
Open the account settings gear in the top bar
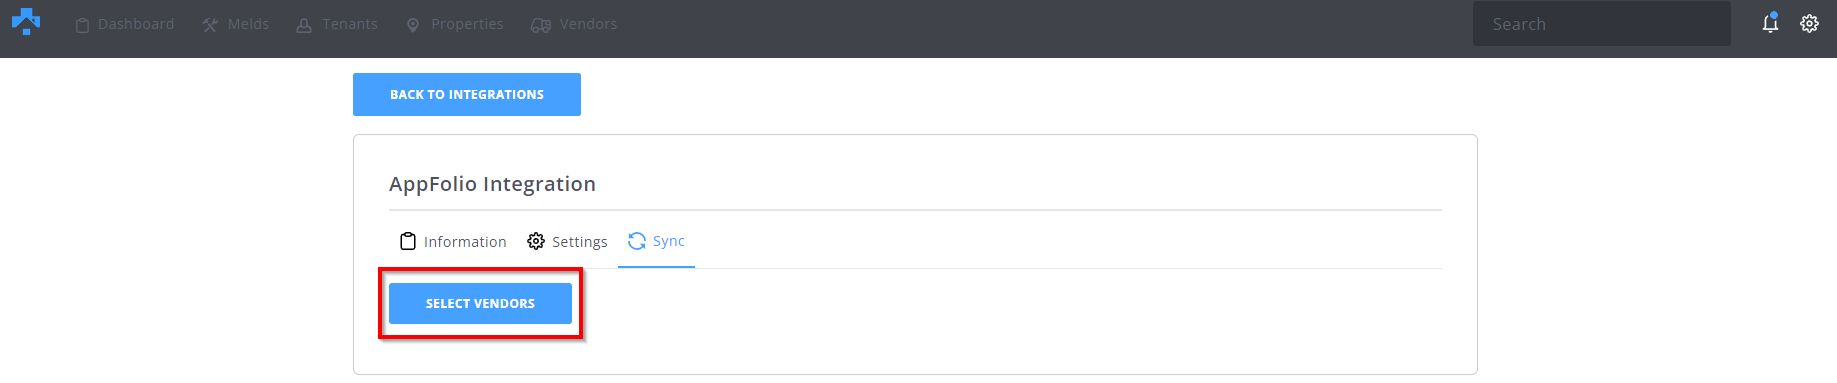click(1809, 24)
